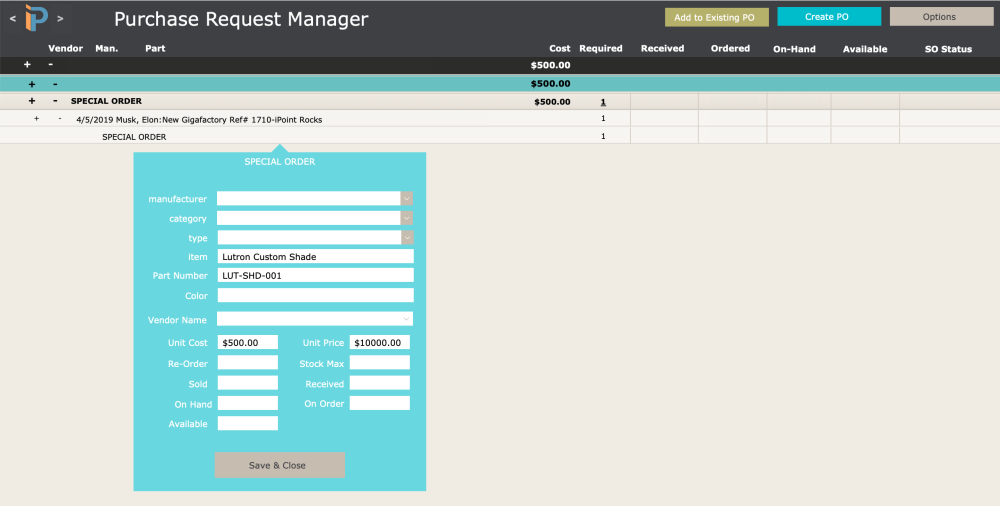The width and height of the screenshot is (1000, 506).
Task: Go forward with the right arrow
Action: [x=60, y=19]
